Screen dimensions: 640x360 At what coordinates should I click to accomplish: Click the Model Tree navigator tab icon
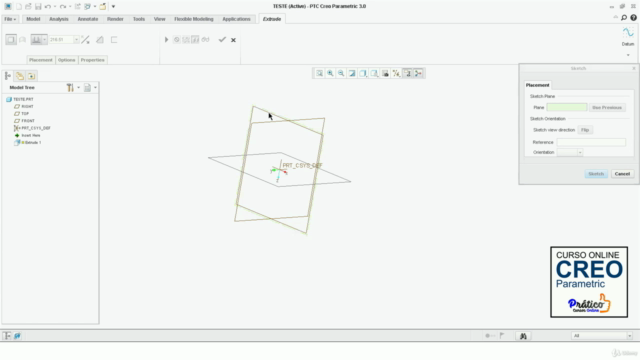click(8, 76)
